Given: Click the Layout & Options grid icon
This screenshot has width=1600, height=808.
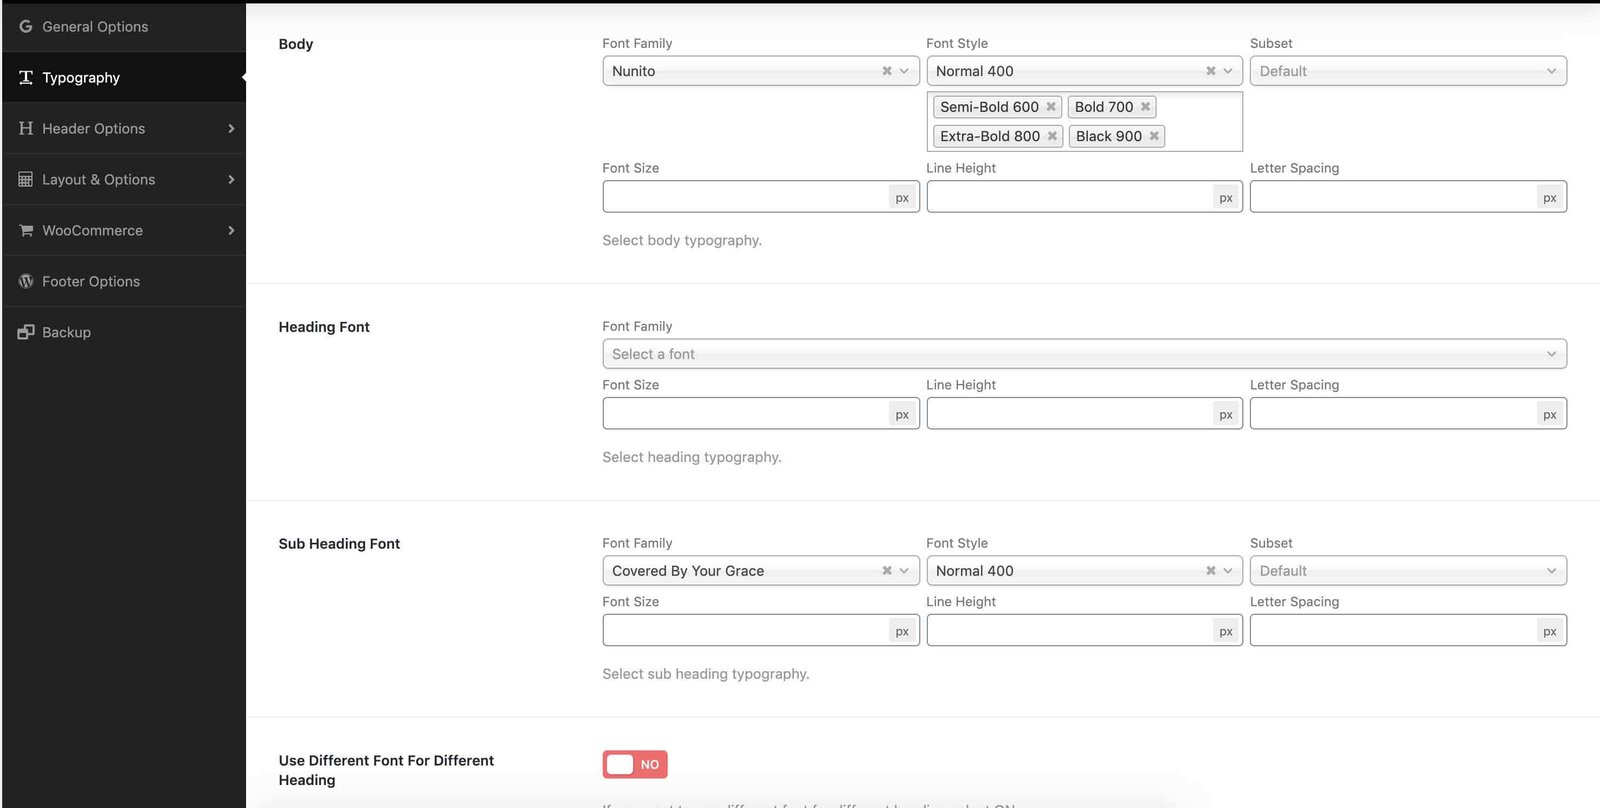Looking at the screenshot, I should pyautogui.click(x=26, y=180).
